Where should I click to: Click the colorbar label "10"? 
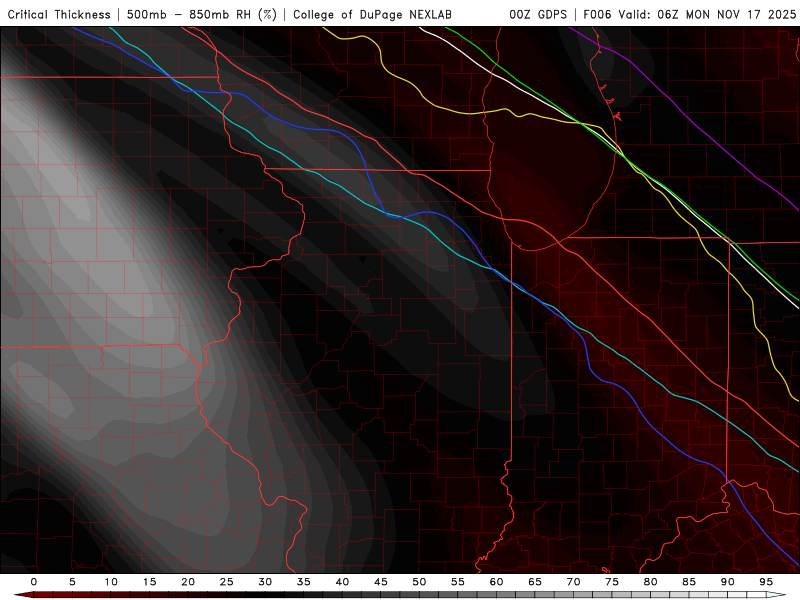(111, 582)
